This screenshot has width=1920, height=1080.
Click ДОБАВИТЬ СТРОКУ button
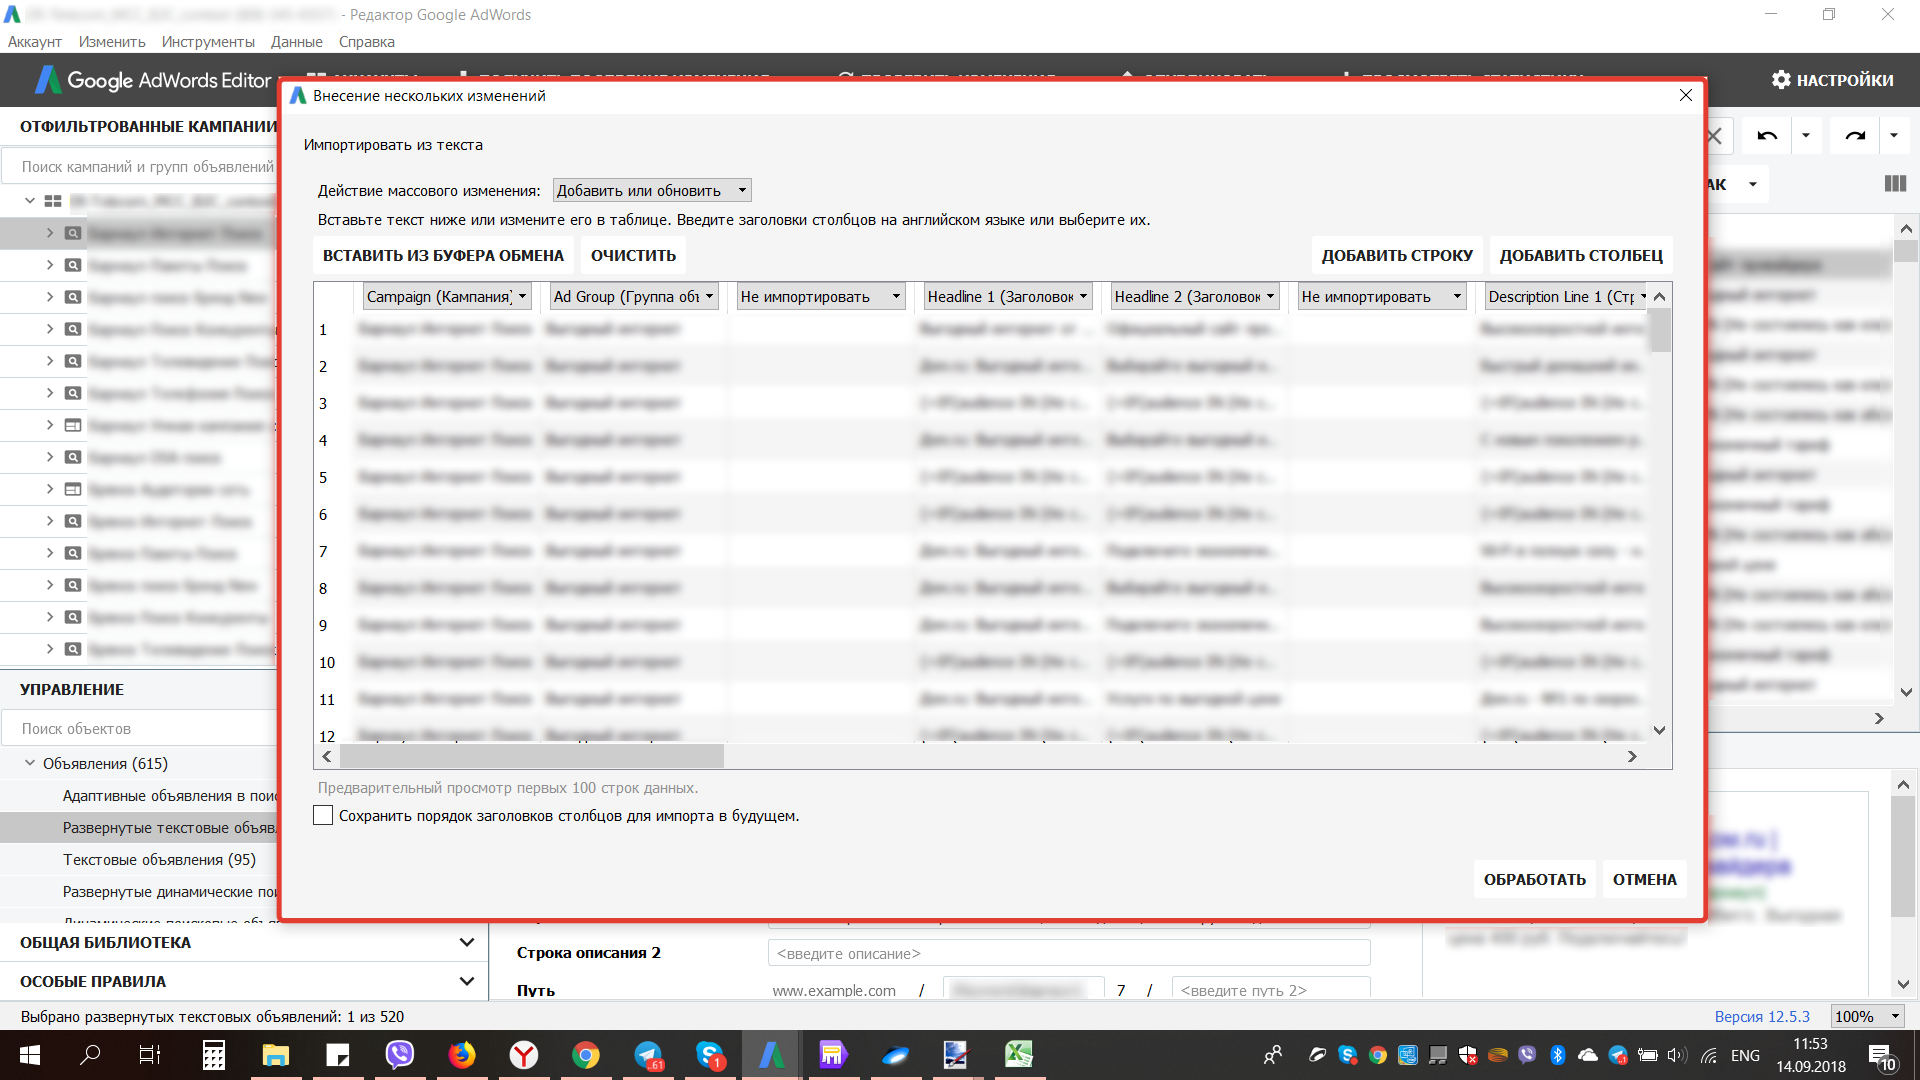[x=1397, y=255]
